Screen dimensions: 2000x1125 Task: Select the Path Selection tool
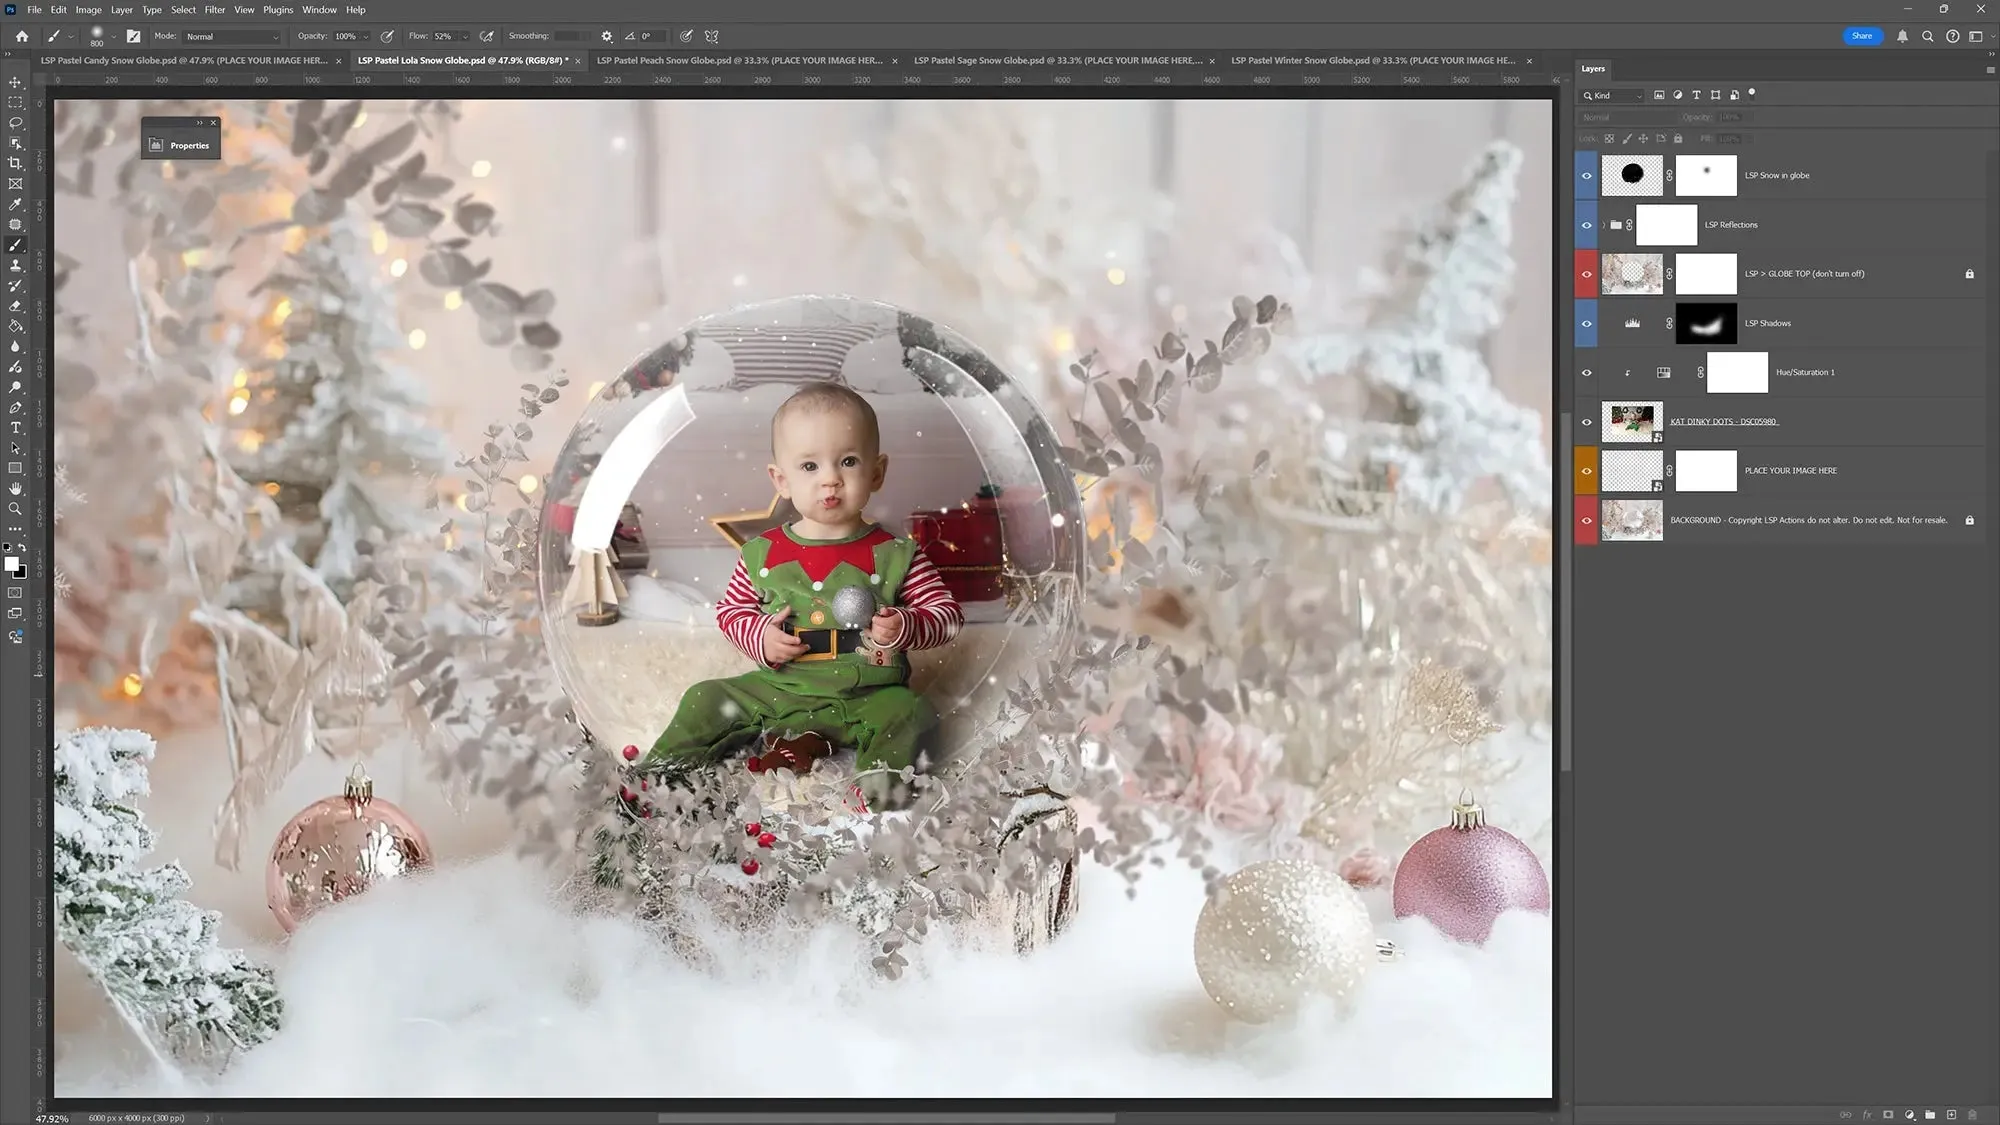click(x=15, y=448)
